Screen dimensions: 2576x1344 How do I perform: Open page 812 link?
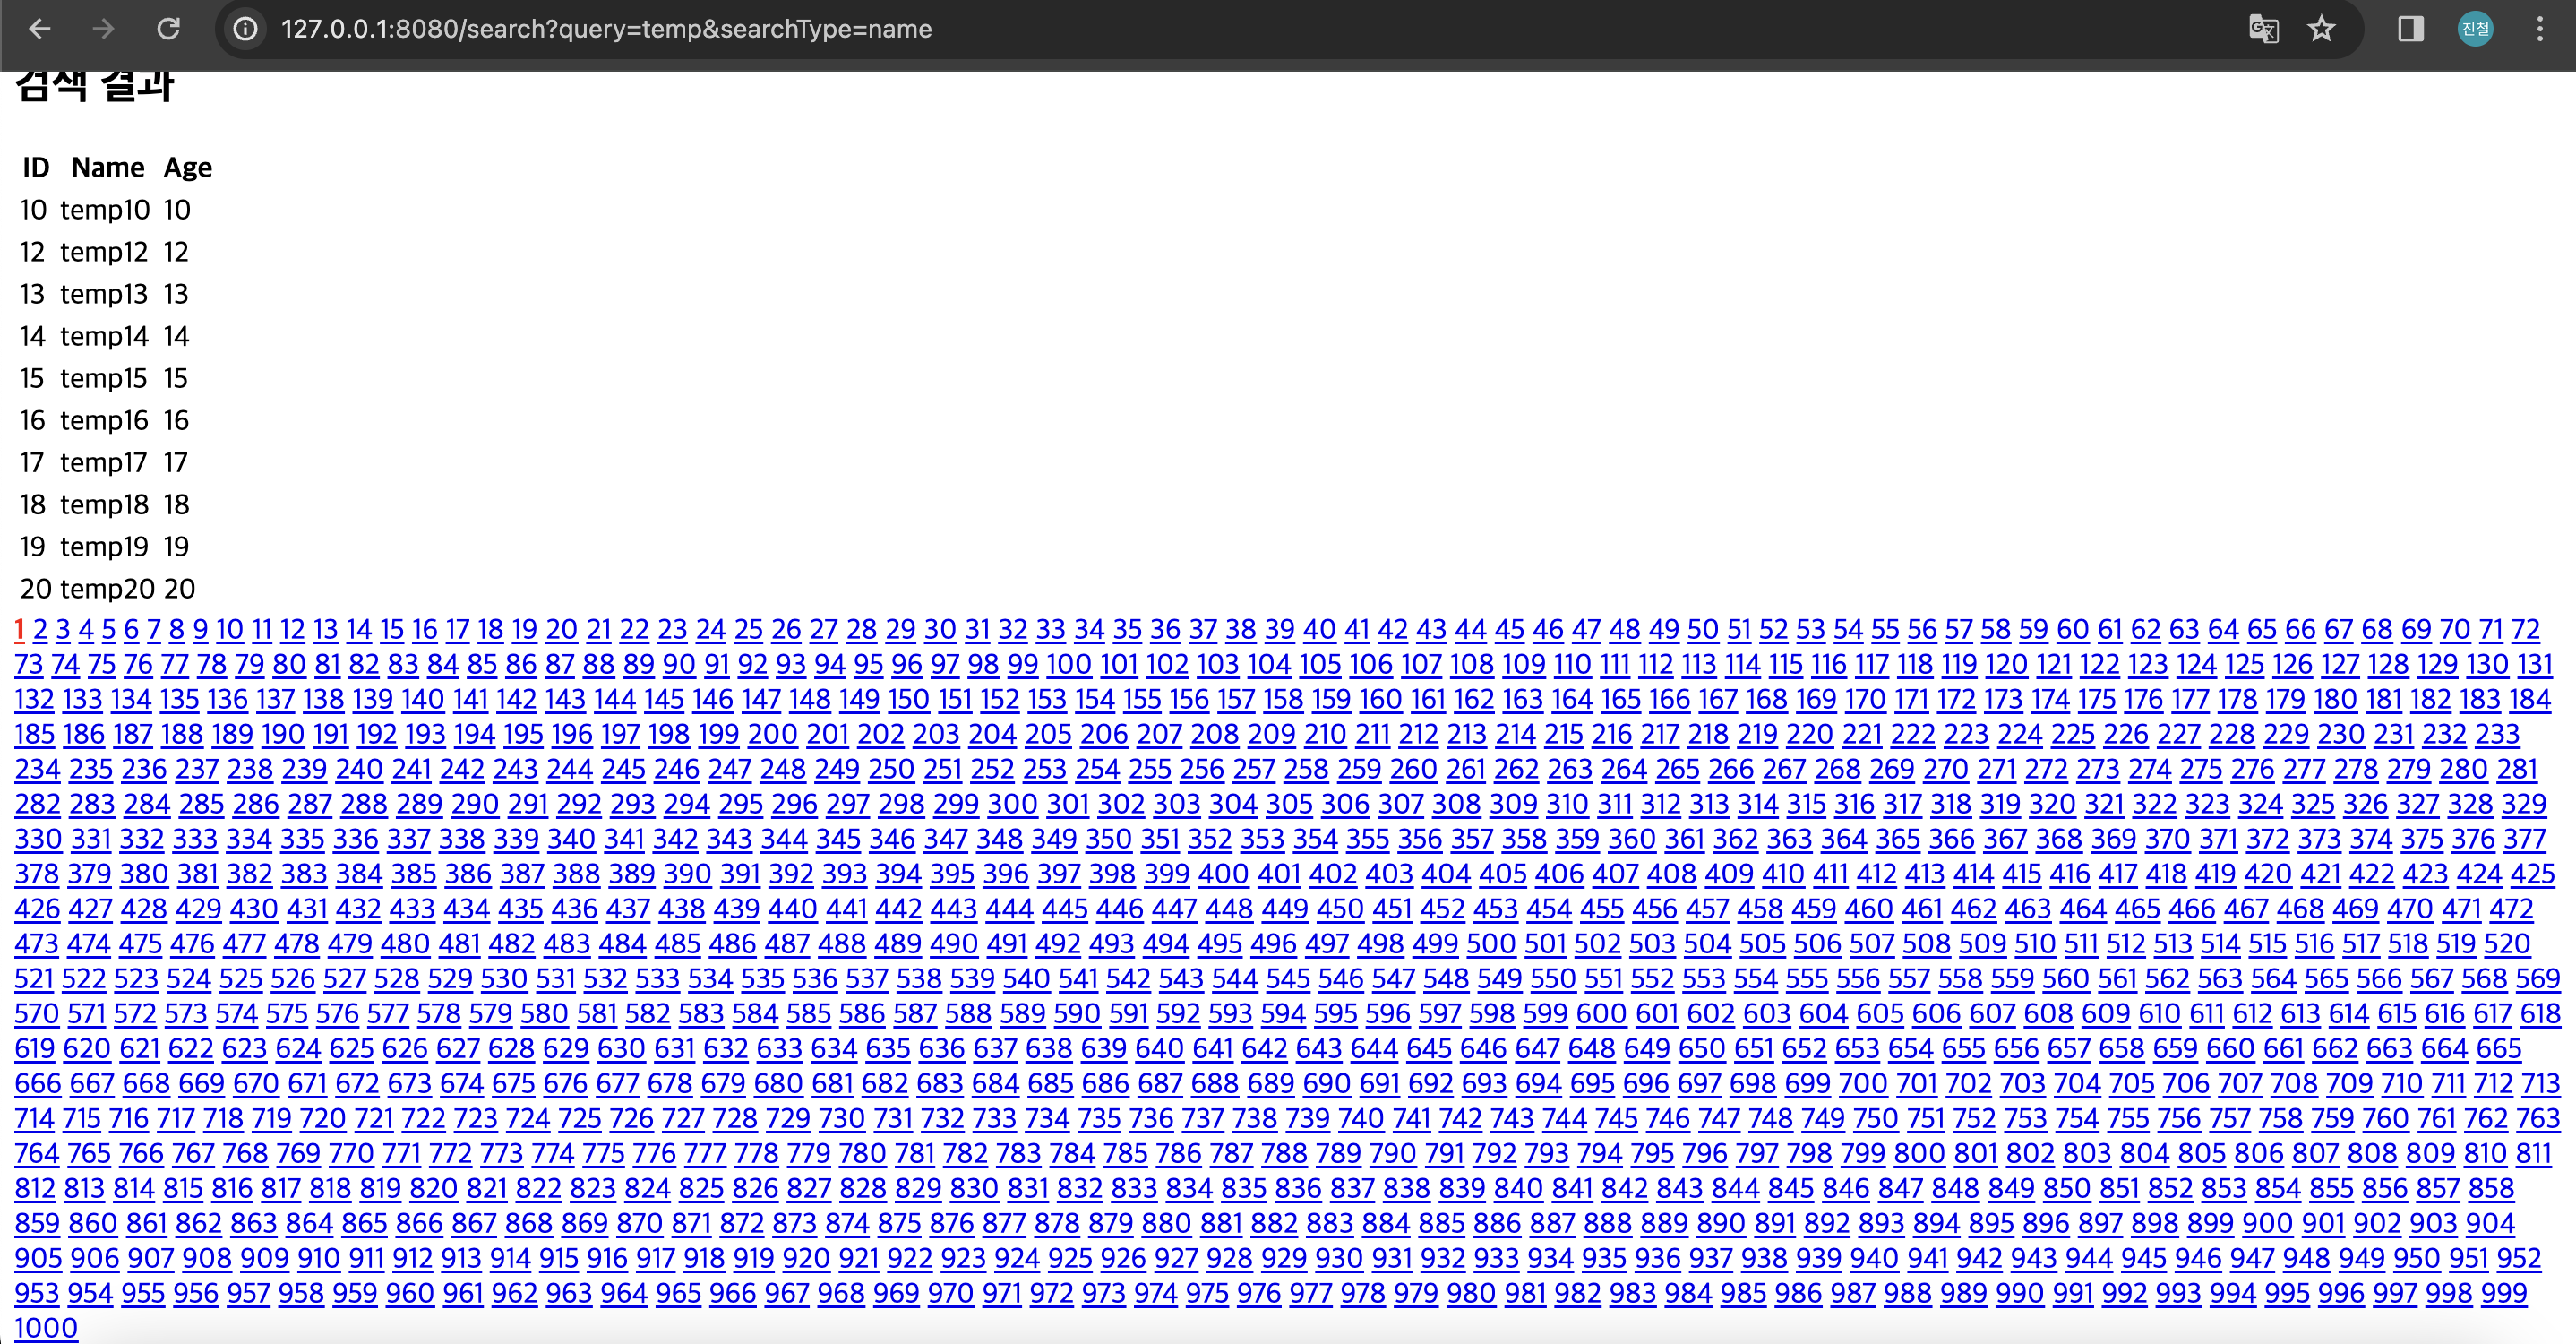pos(34,1190)
